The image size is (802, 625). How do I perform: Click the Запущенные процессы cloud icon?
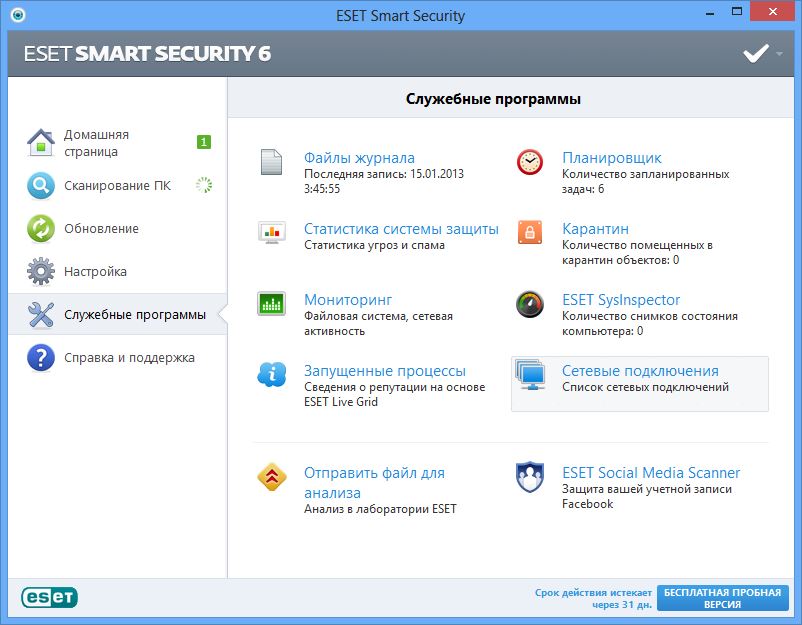point(272,375)
